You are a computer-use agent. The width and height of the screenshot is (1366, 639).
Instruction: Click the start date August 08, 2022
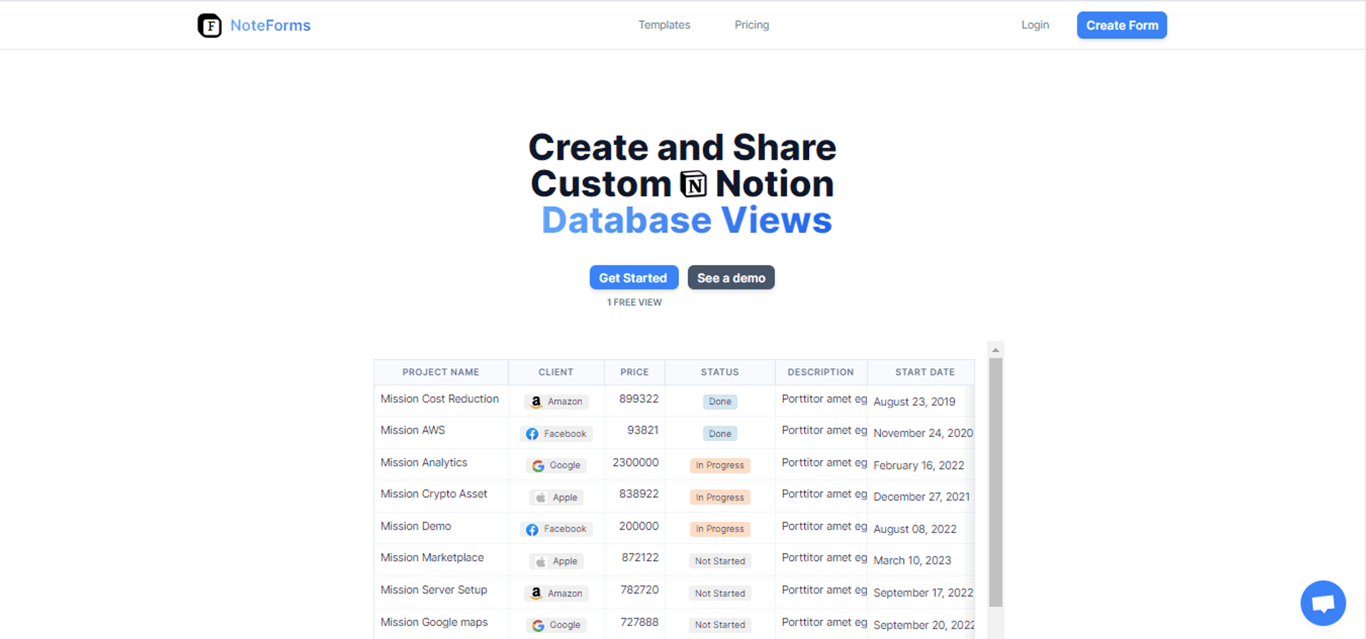click(x=915, y=530)
